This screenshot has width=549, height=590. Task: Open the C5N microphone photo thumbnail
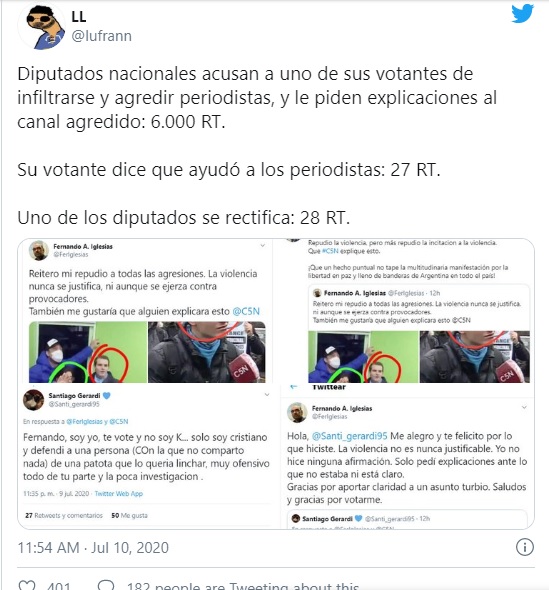coord(207,352)
